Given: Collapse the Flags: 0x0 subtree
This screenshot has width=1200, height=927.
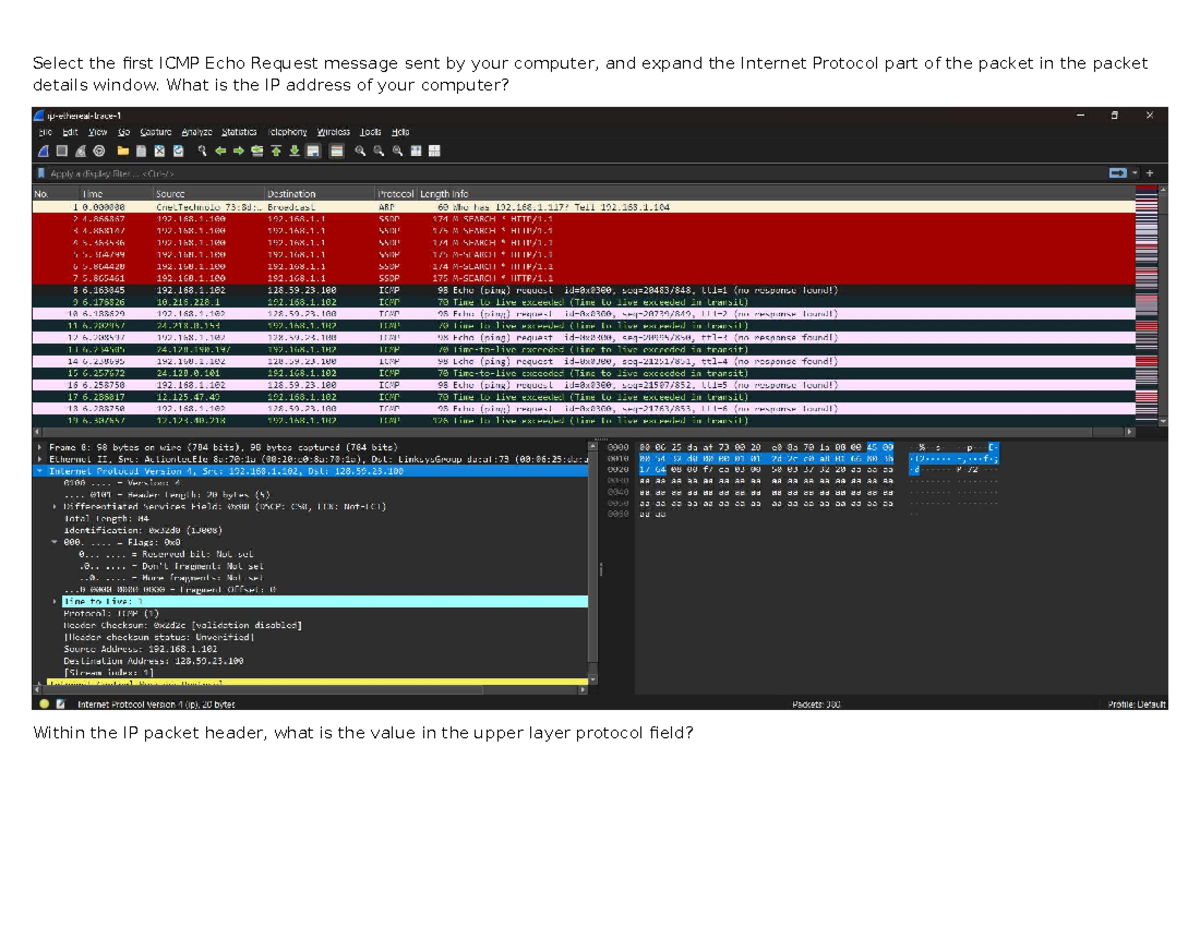Looking at the screenshot, I should [x=54, y=542].
